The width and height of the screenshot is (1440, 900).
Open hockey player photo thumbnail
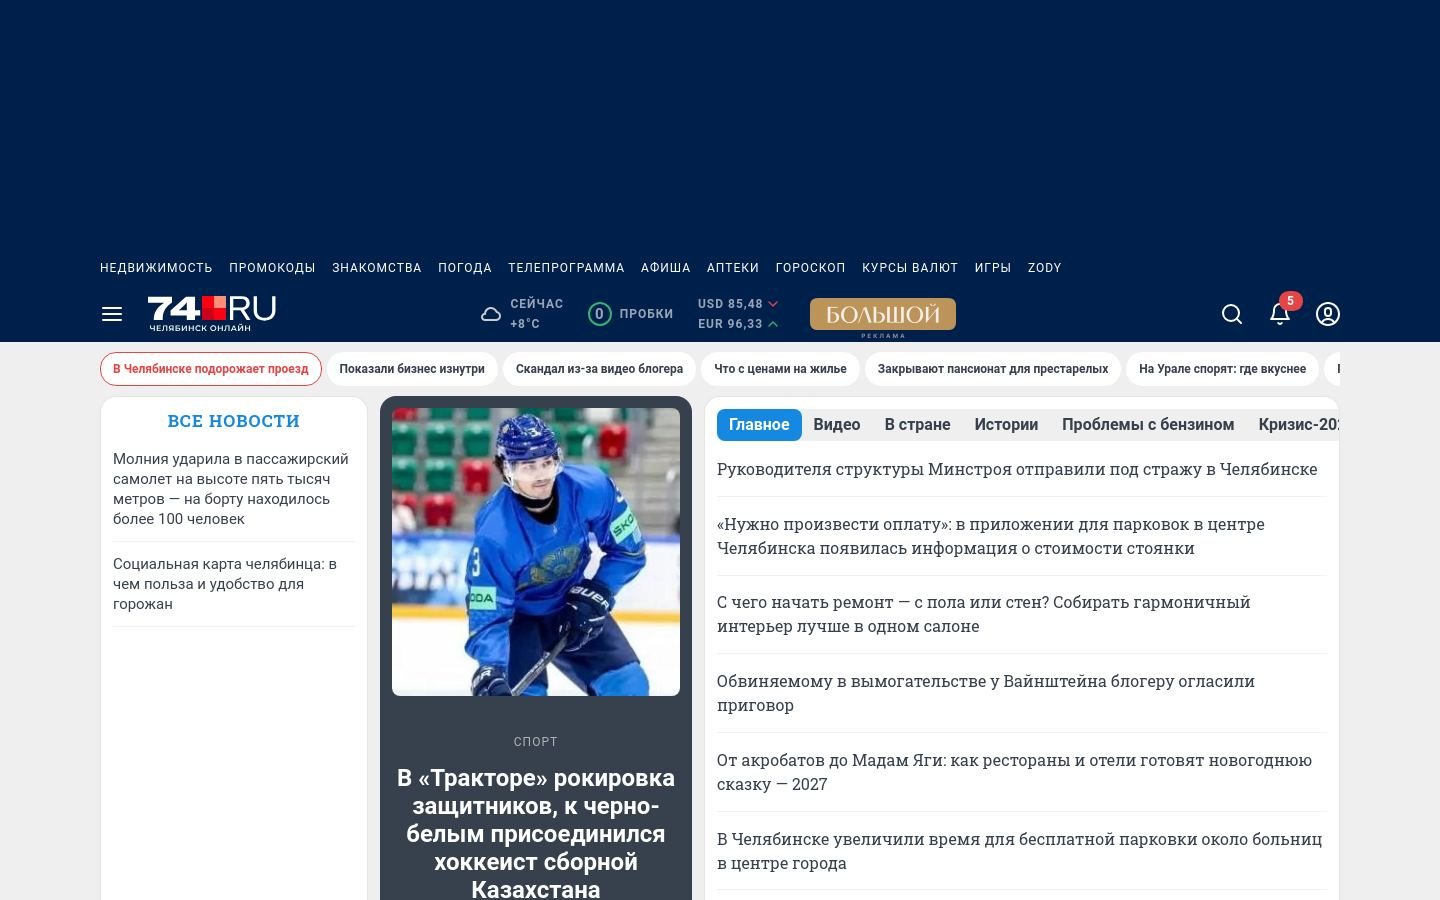click(536, 552)
